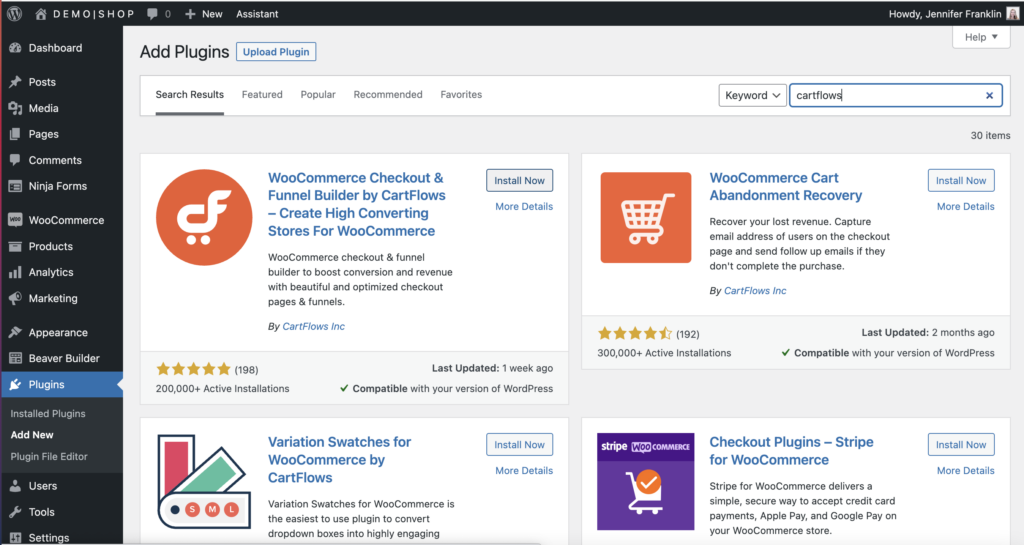Click the Media icon in sidebar
Image resolution: width=1024 pixels, height=545 pixels.
(x=15, y=108)
